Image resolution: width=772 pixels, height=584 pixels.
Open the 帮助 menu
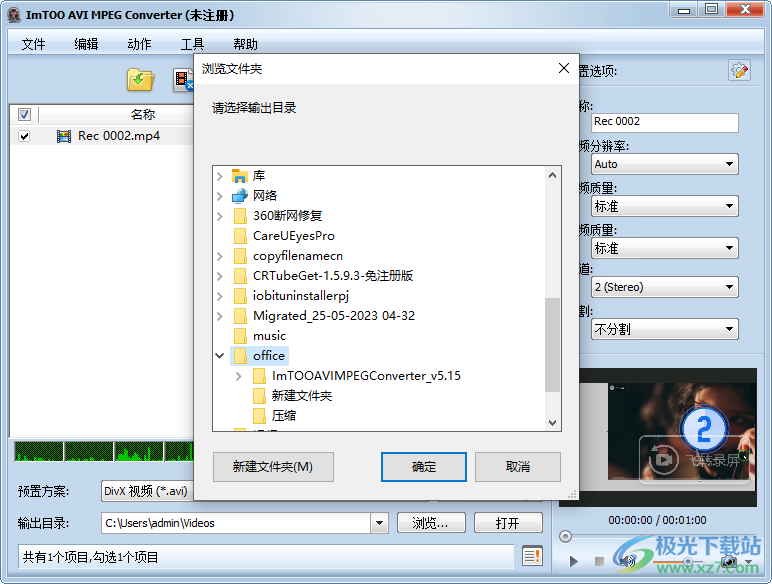click(x=245, y=44)
